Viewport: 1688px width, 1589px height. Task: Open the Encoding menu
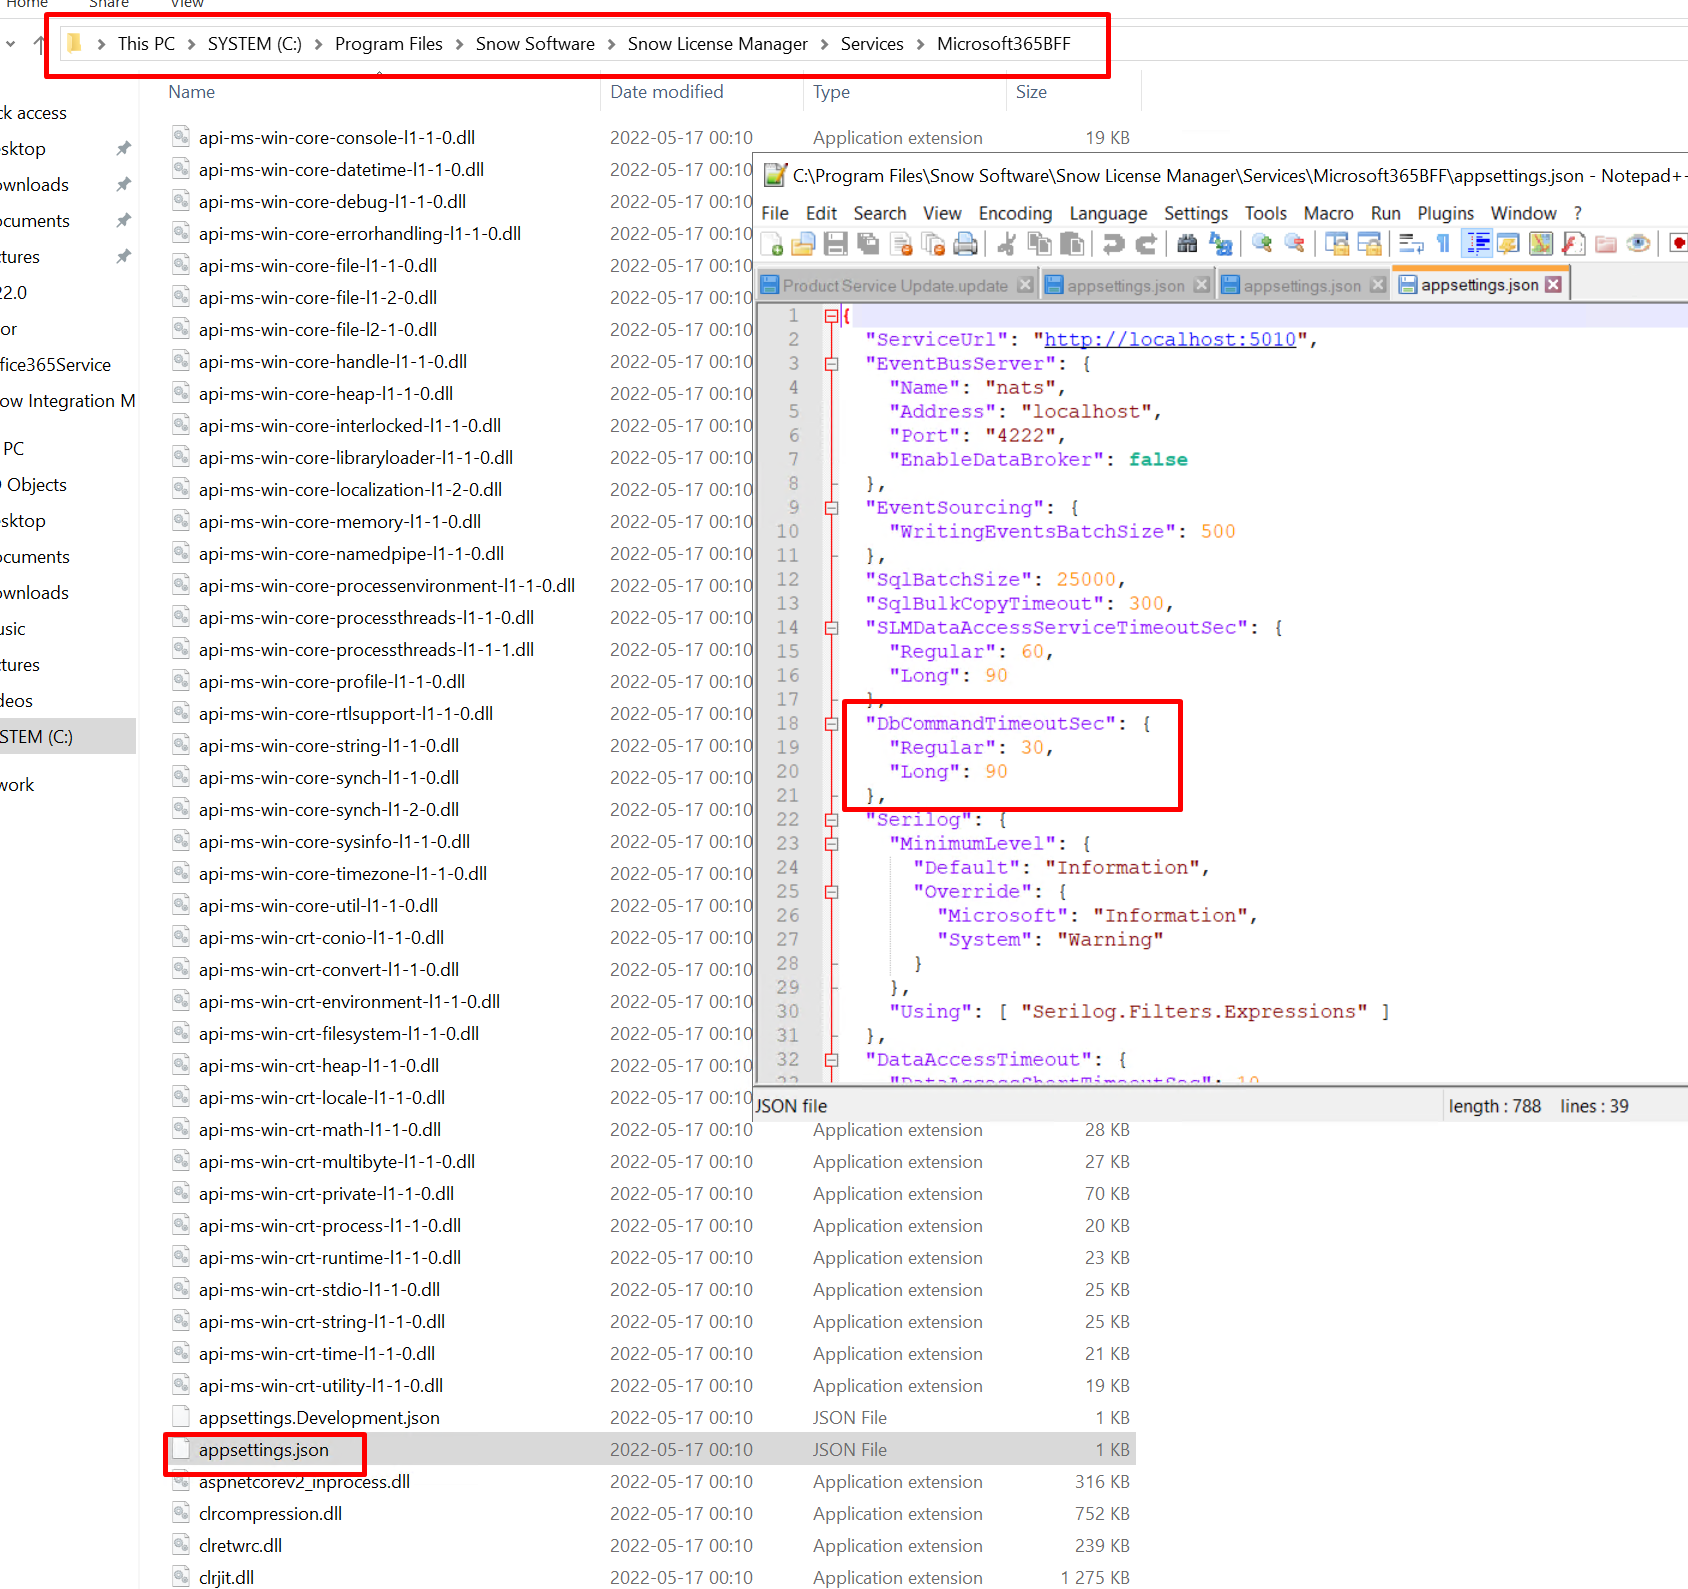[x=1015, y=213]
